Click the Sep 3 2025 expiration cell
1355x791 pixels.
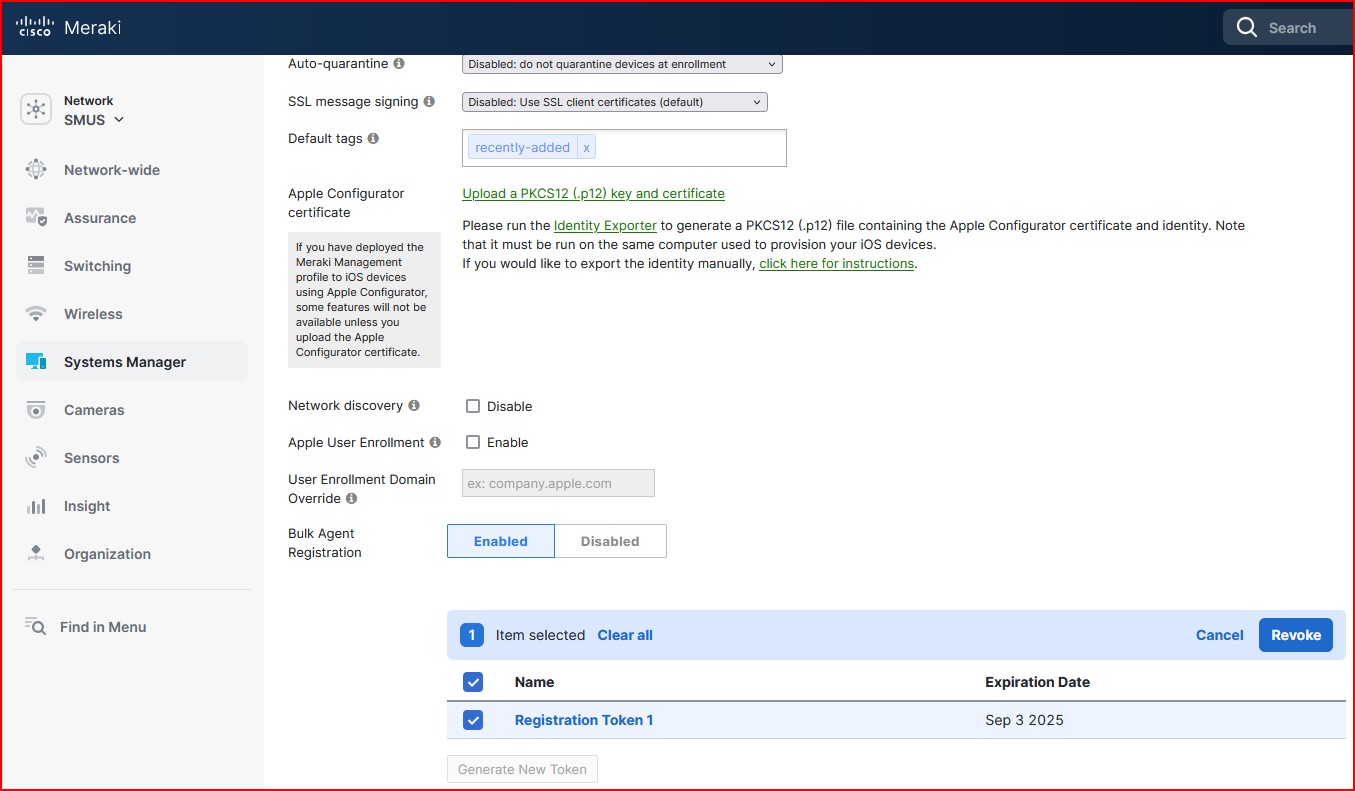(x=1024, y=720)
